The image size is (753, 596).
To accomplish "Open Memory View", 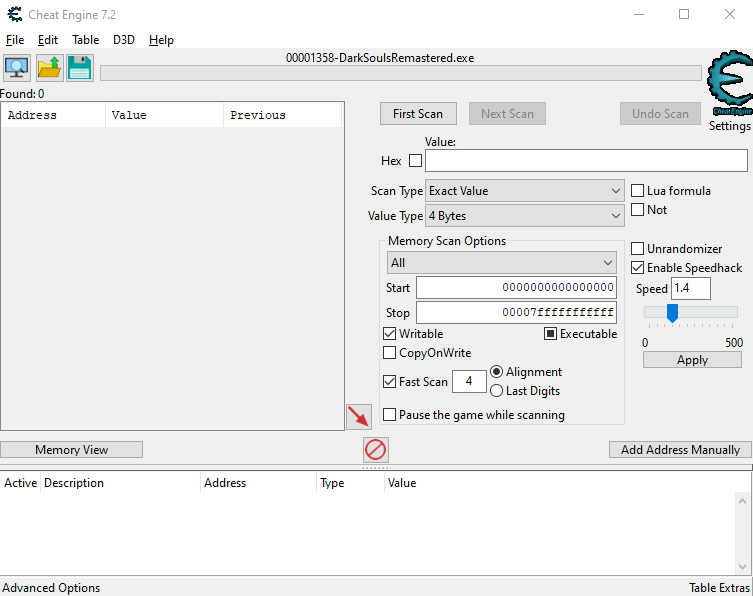I will (72, 450).
